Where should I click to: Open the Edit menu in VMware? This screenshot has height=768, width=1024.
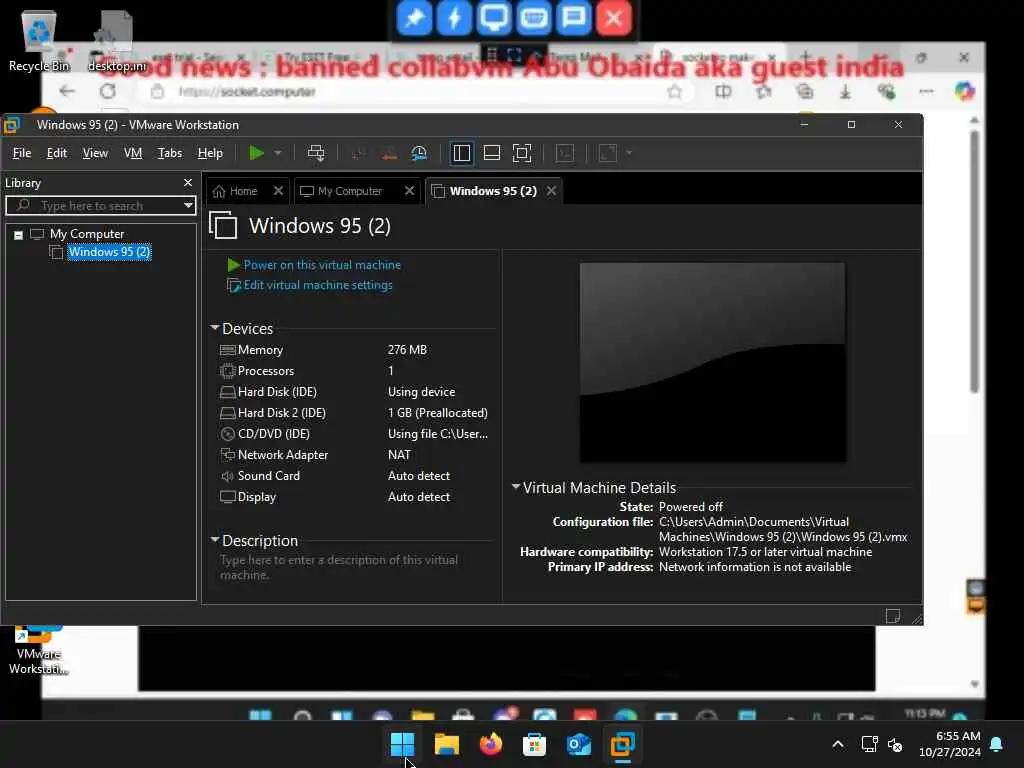57,153
